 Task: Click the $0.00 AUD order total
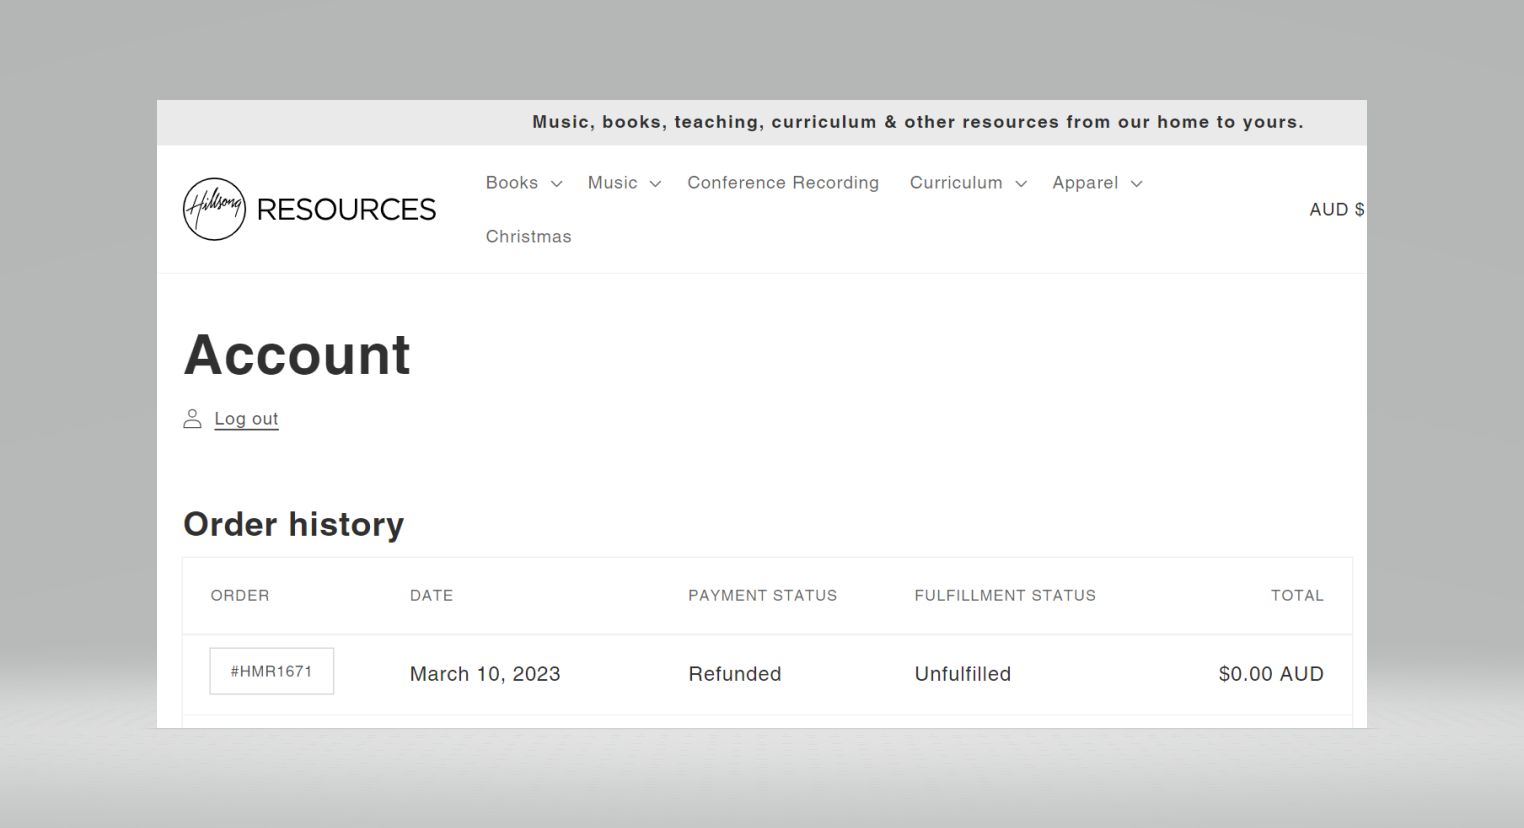click(x=1270, y=674)
